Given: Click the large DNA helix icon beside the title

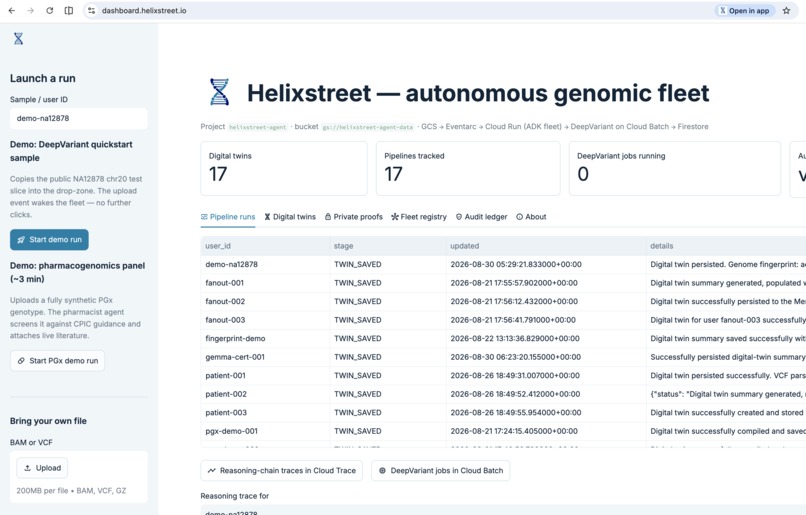Looking at the screenshot, I should tap(219, 92).
